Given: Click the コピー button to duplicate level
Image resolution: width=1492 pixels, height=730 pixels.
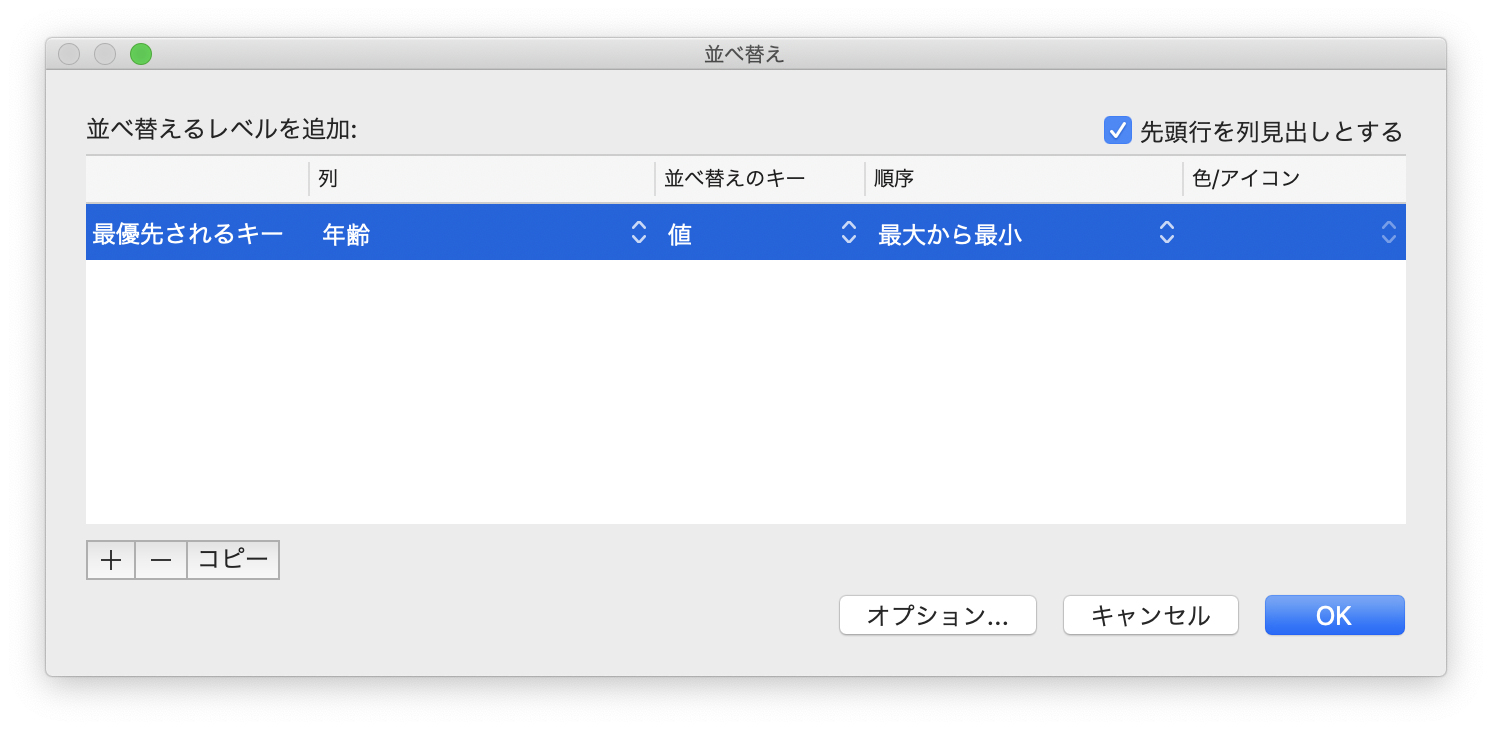Looking at the screenshot, I should pyautogui.click(x=233, y=560).
